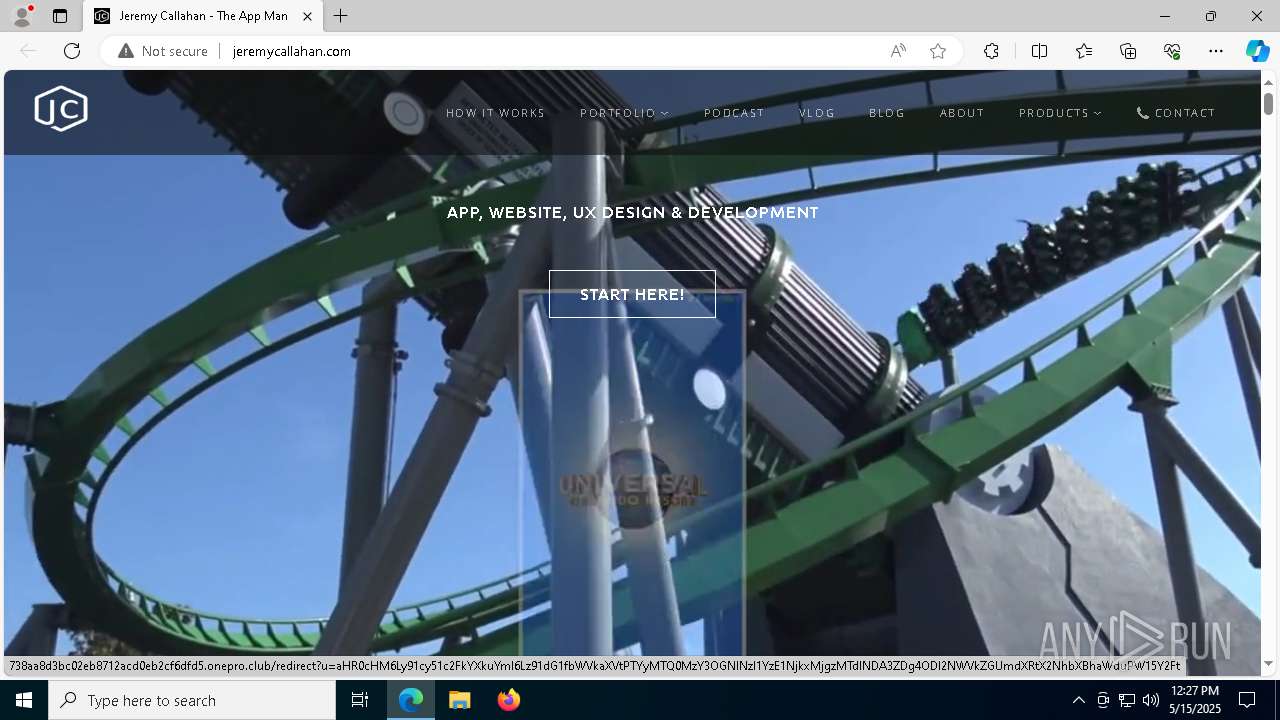Open the Windows Start menu
Viewport: 1280px width, 720px height.
tap(24, 700)
